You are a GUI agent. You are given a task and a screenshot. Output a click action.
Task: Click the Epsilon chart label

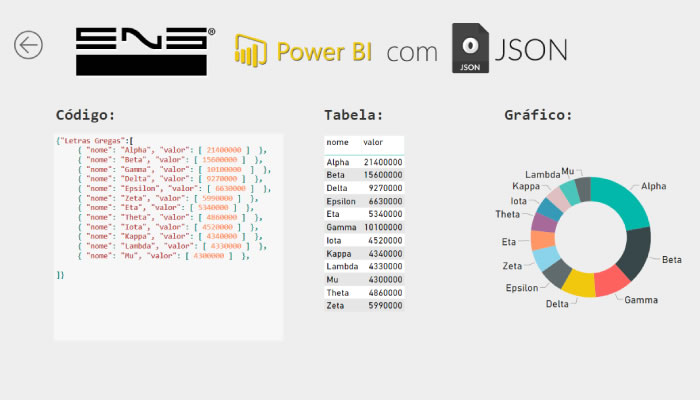pos(522,288)
